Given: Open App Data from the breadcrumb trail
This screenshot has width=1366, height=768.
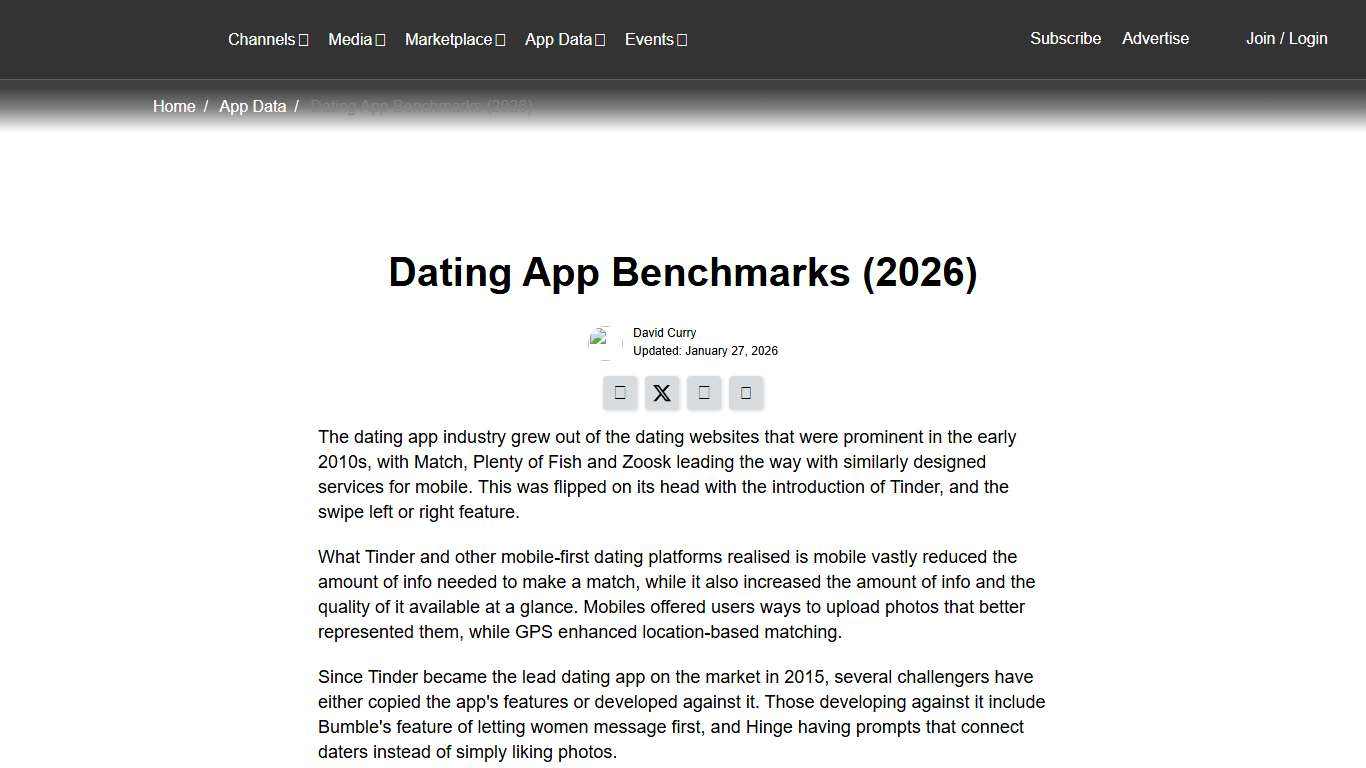Looking at the screenshot, I should [252, 106].
